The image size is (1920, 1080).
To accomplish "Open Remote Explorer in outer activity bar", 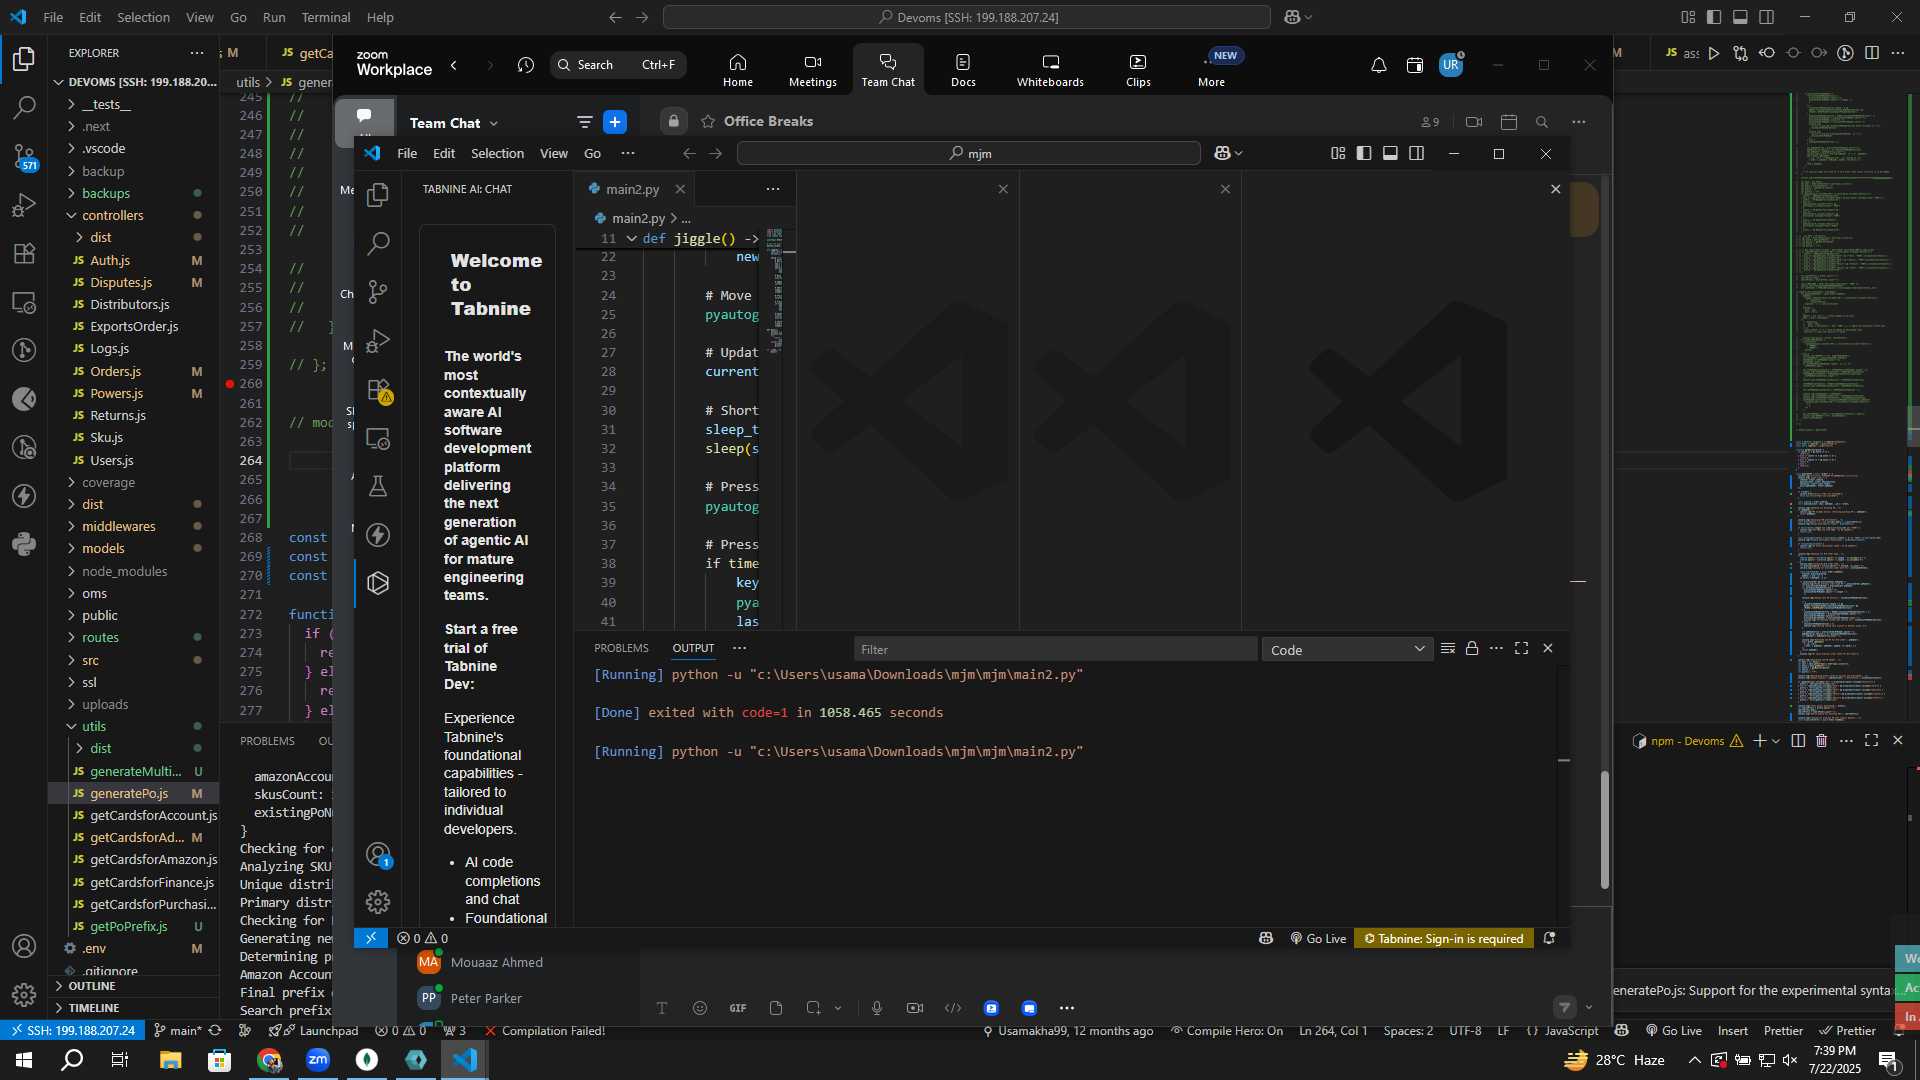I will (x=24, y=302).
